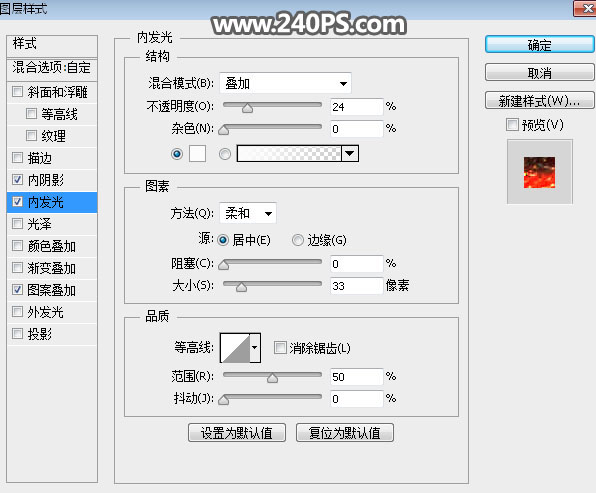
Task: Enable 投影 checkbox
Action: pos(17,334)
